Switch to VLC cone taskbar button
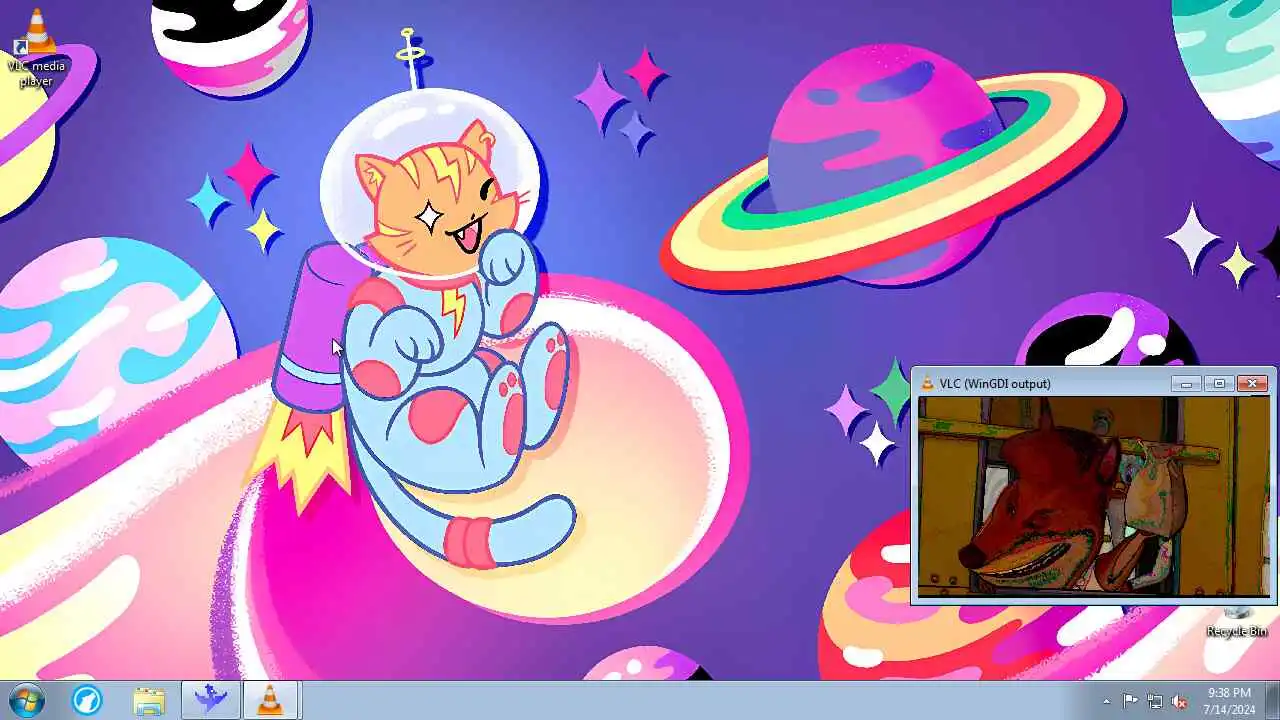This screenshot has width=1280, height=720. coord(270,700)
